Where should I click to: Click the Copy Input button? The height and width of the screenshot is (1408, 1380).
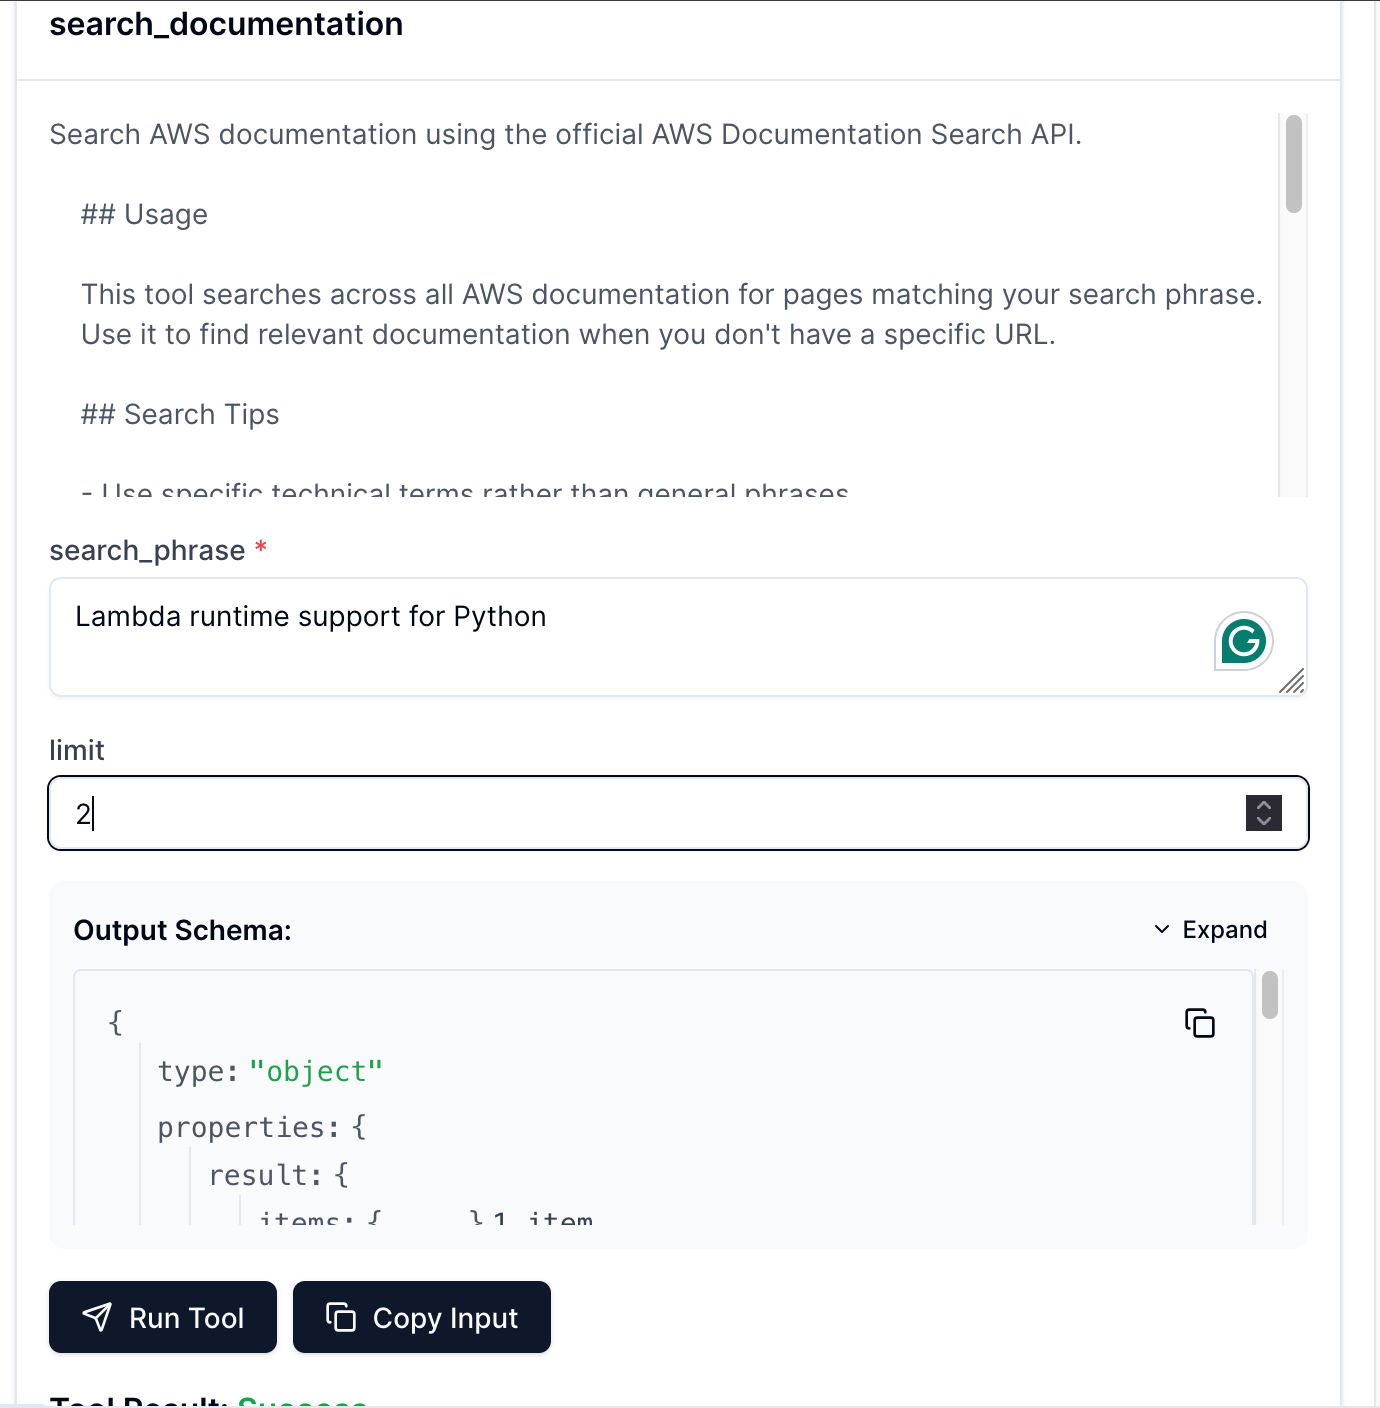(x=421, y=1317)
